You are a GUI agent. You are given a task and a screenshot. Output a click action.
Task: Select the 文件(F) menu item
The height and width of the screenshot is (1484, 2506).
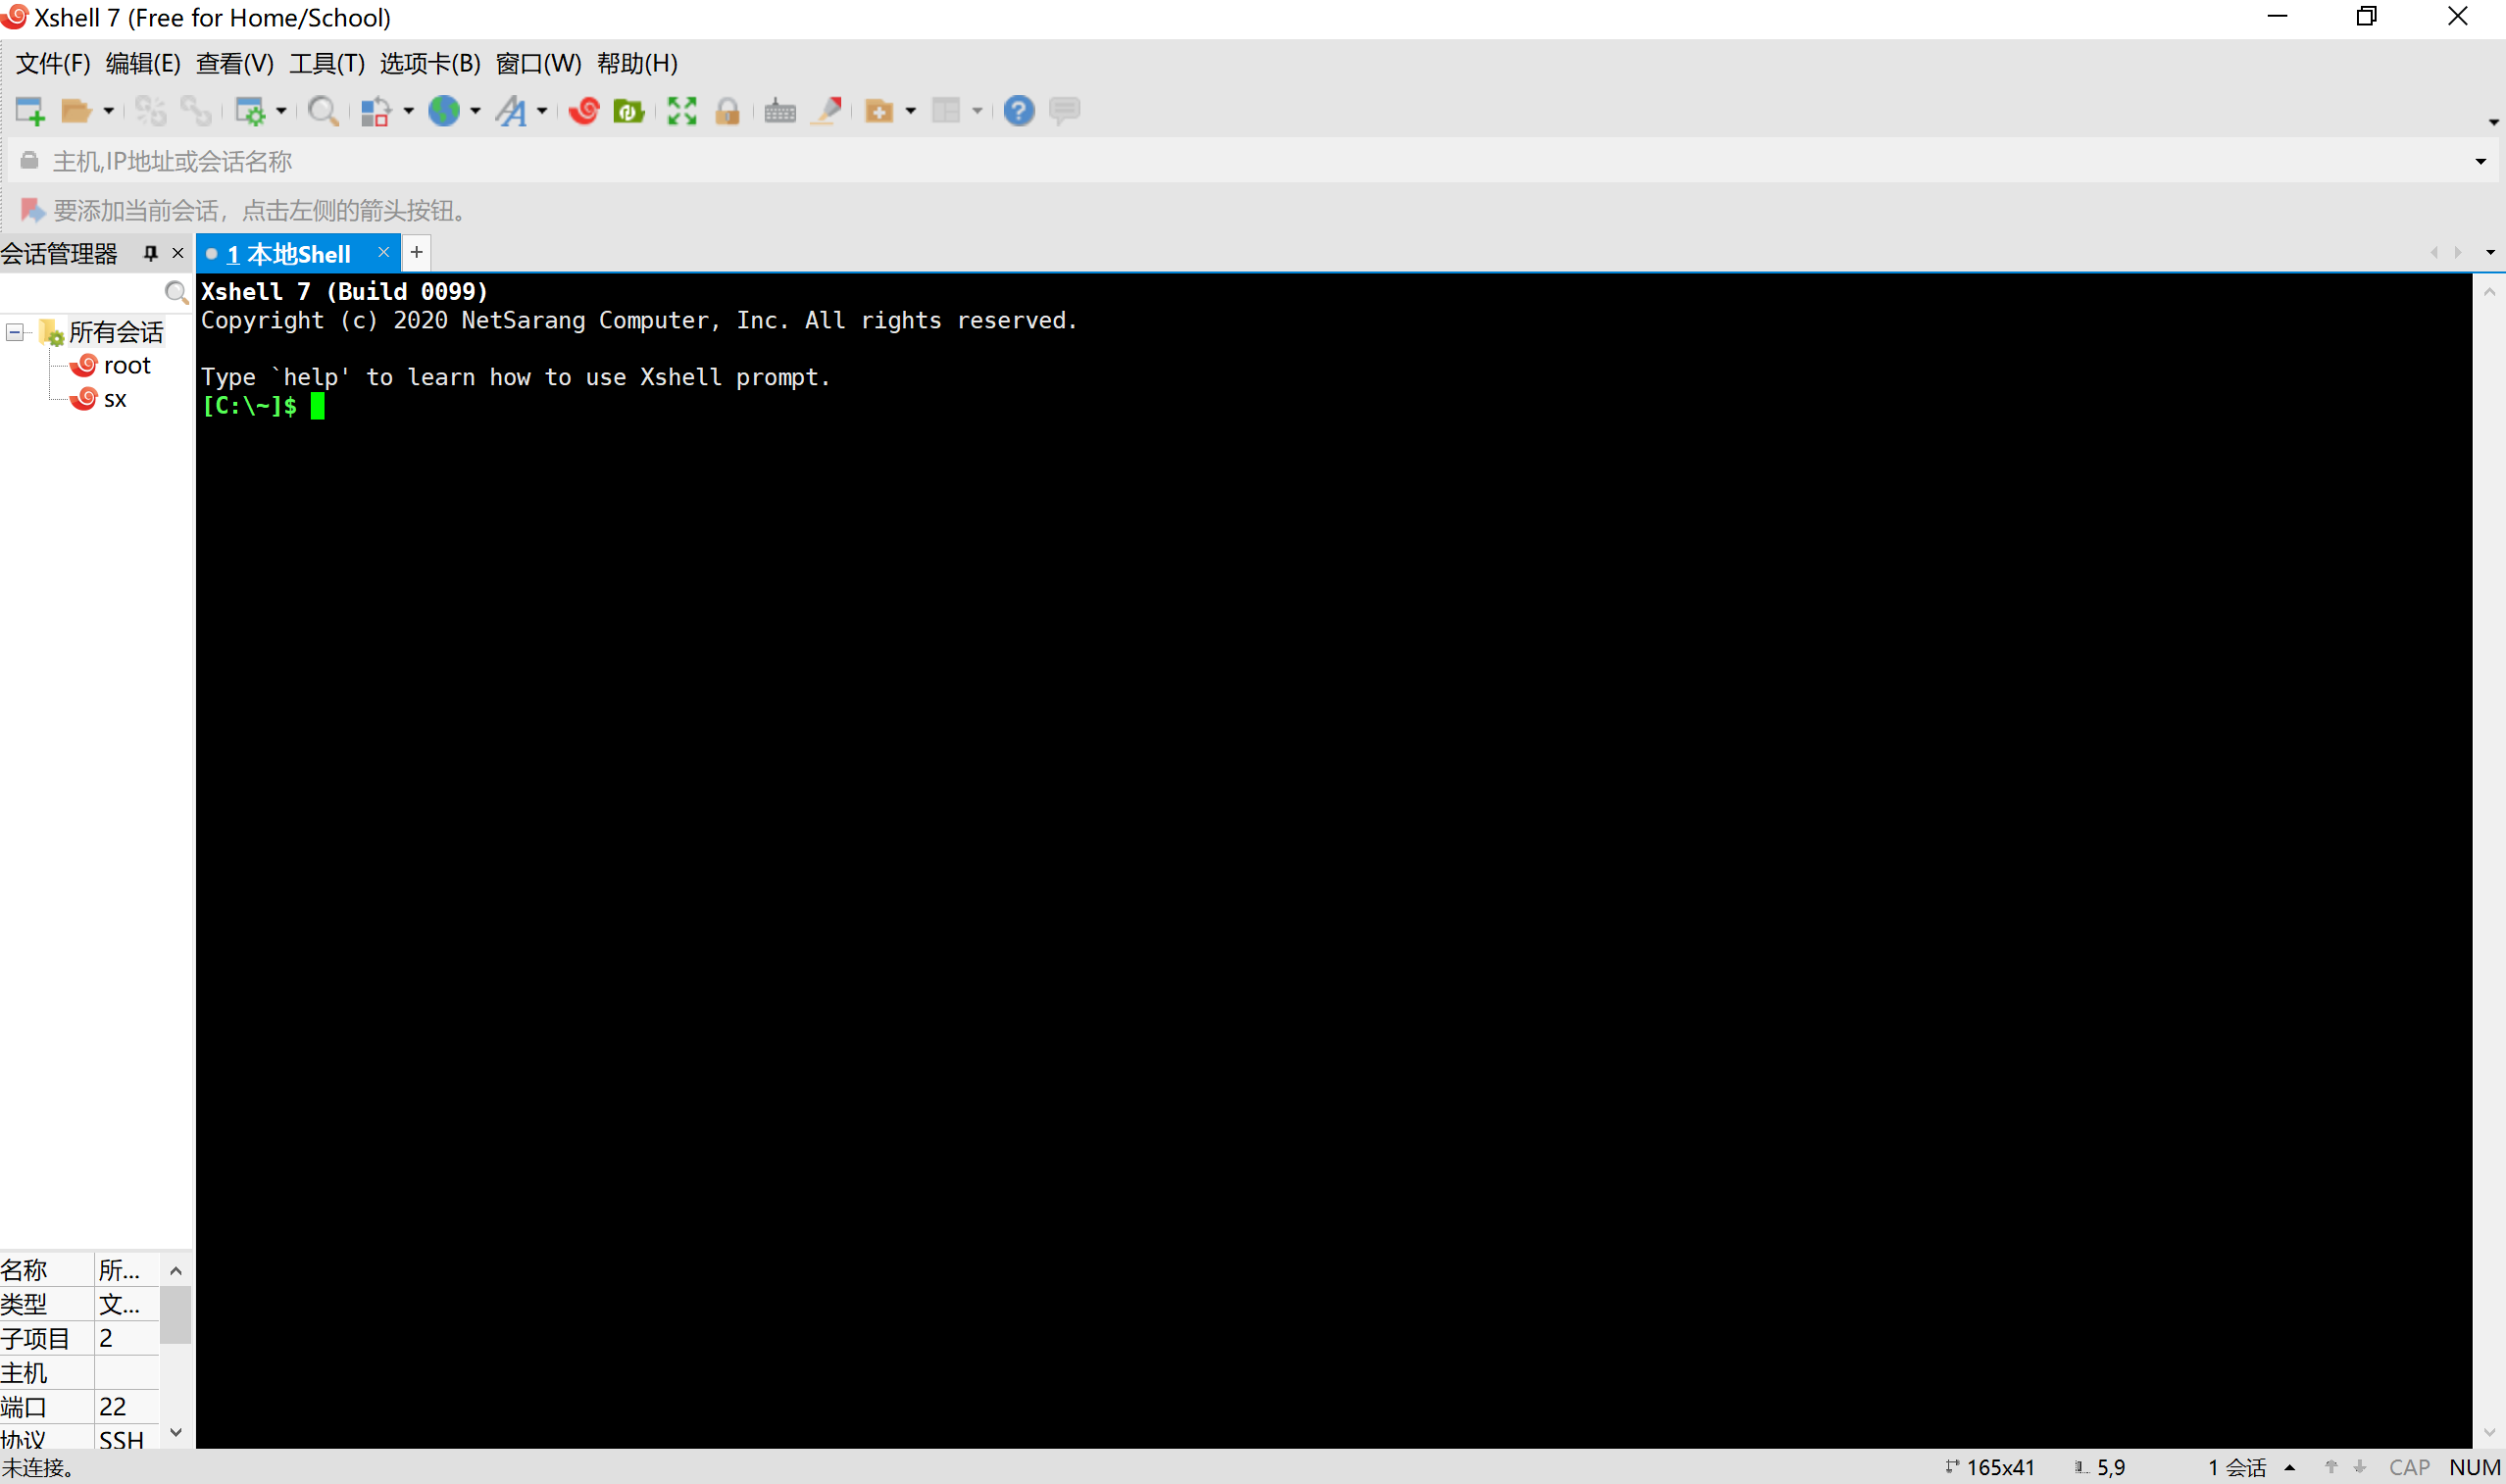[51, 64]
